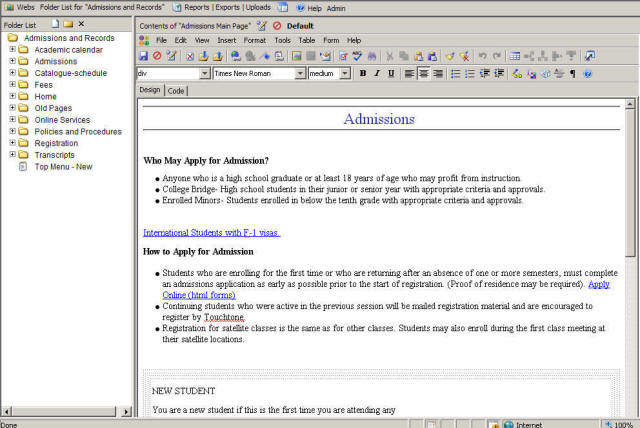Align text right
Viewport: 640px width, 428px height.
438,73
